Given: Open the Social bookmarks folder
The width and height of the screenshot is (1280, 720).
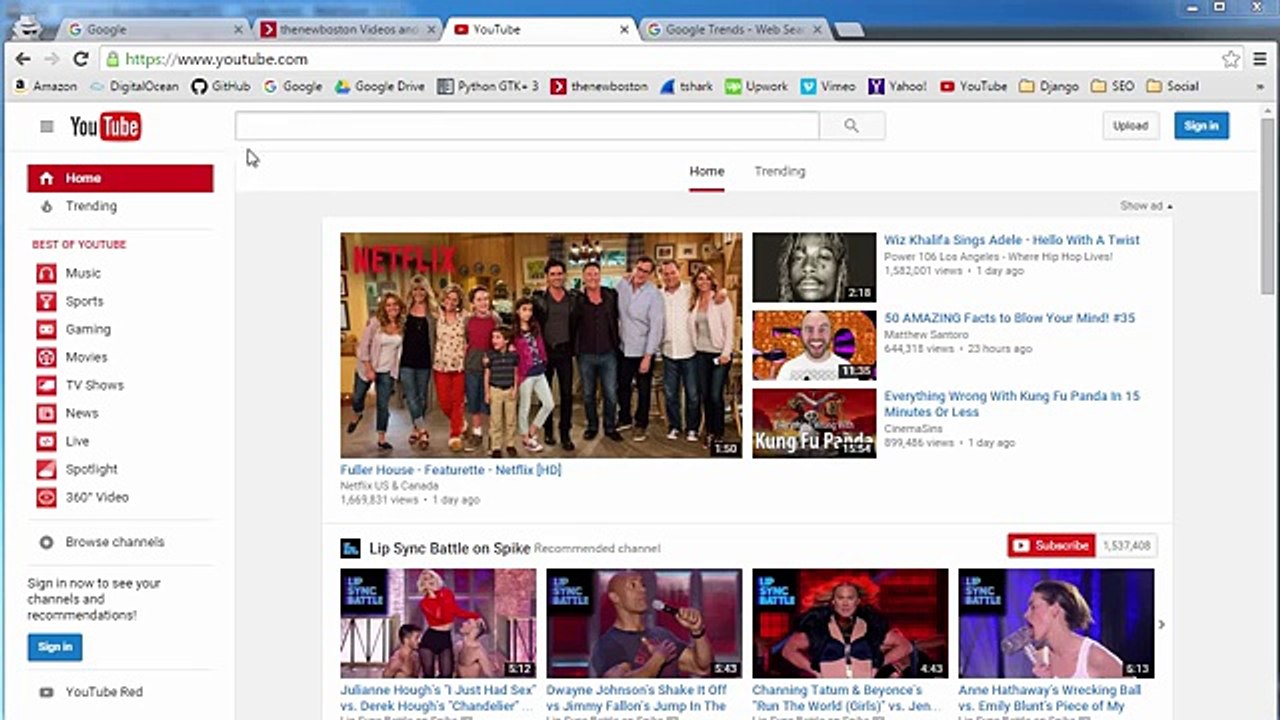Looking at the screenshot, I should (x=1173, y=87).
